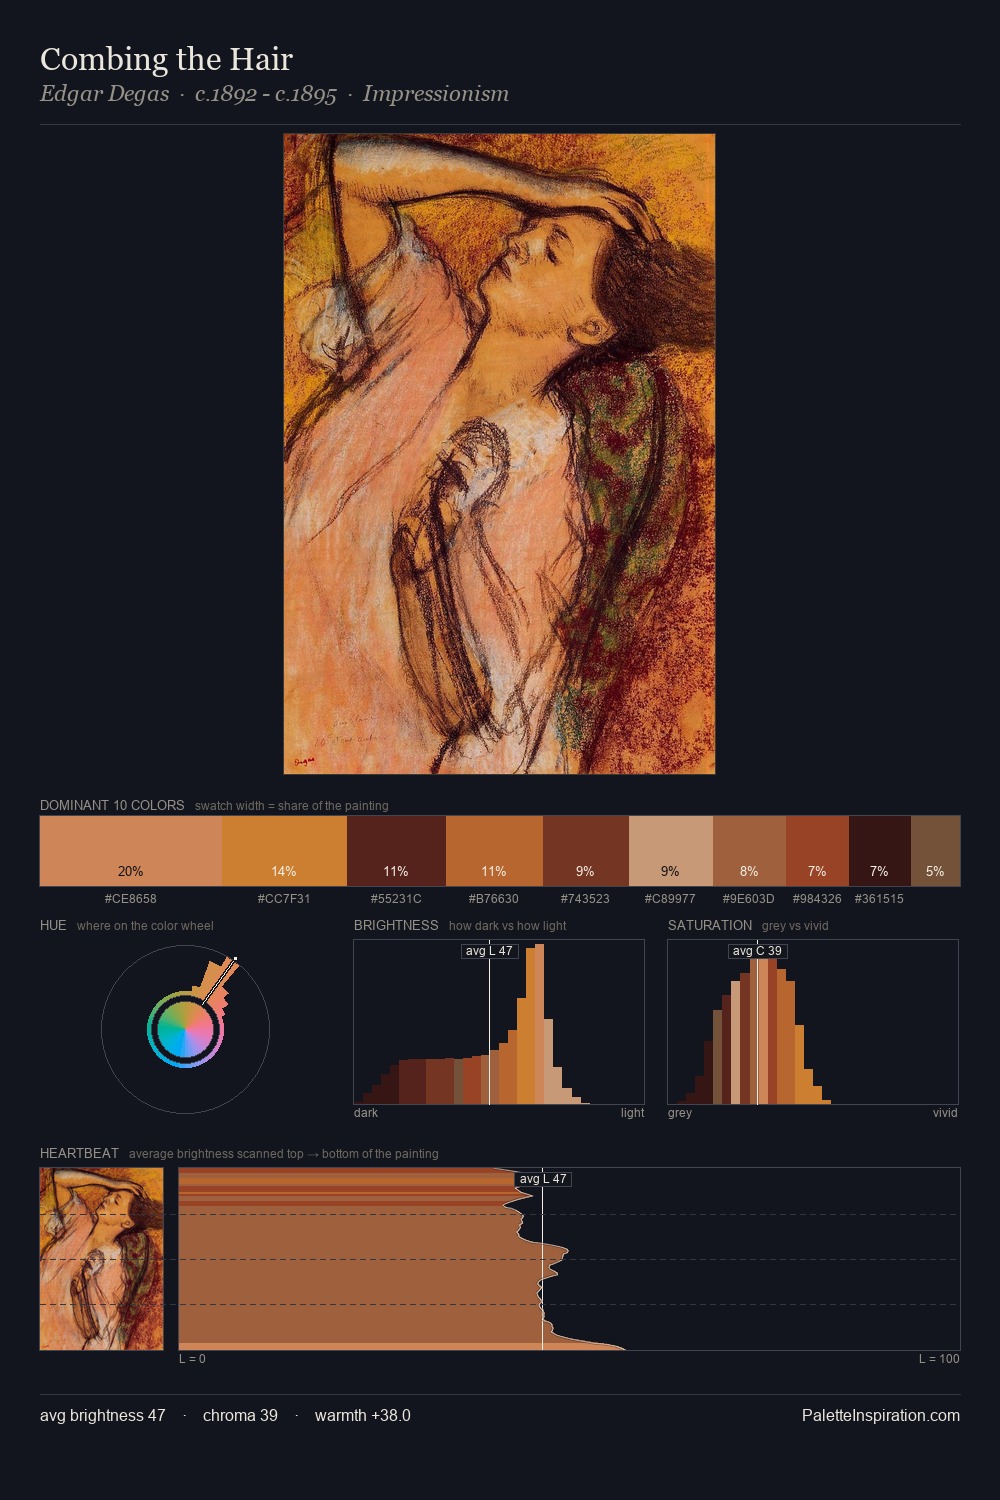Pick the dark brown #55231C swatch
Screen dimensions: 1000x1500
coord(396,851)
